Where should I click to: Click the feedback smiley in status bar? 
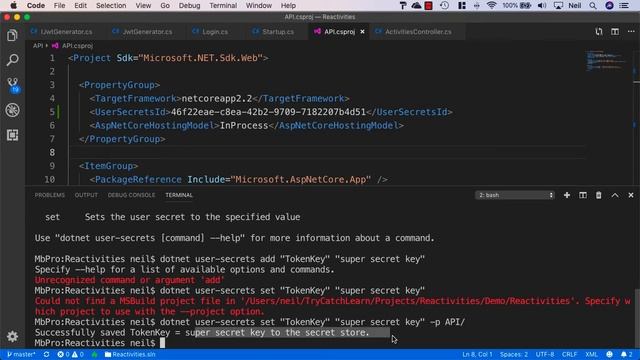609,354
